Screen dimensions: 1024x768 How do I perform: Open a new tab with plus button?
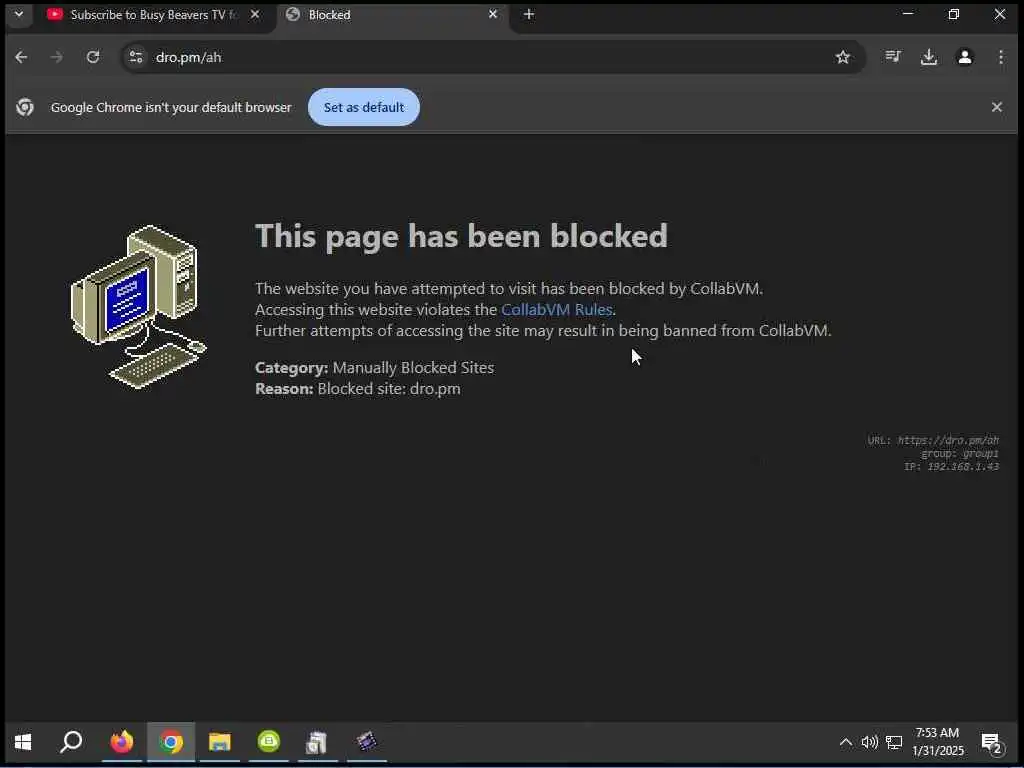(x=529, y=14)
